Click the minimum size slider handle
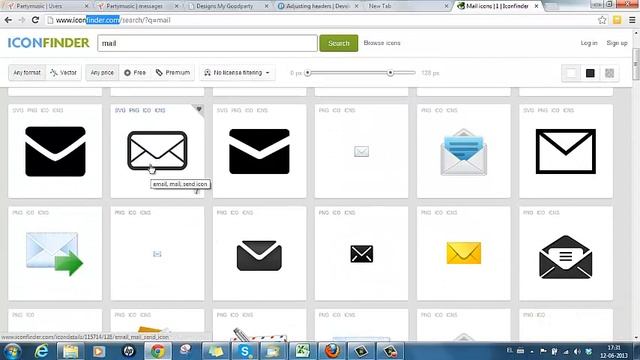 tap(308, 73)
